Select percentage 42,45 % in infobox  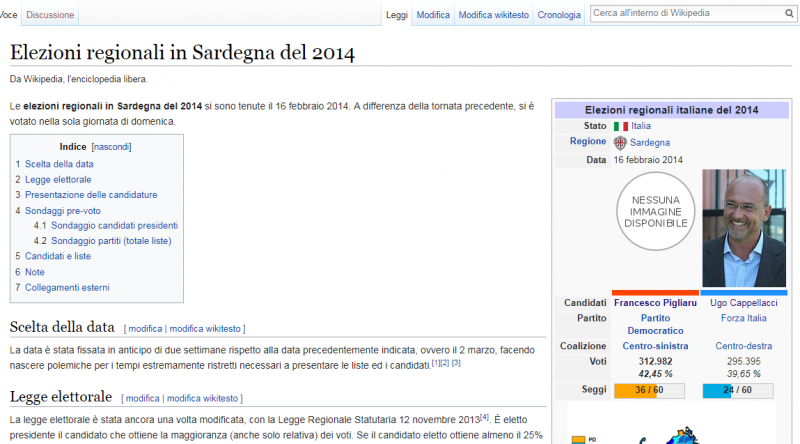pos(655,374)
